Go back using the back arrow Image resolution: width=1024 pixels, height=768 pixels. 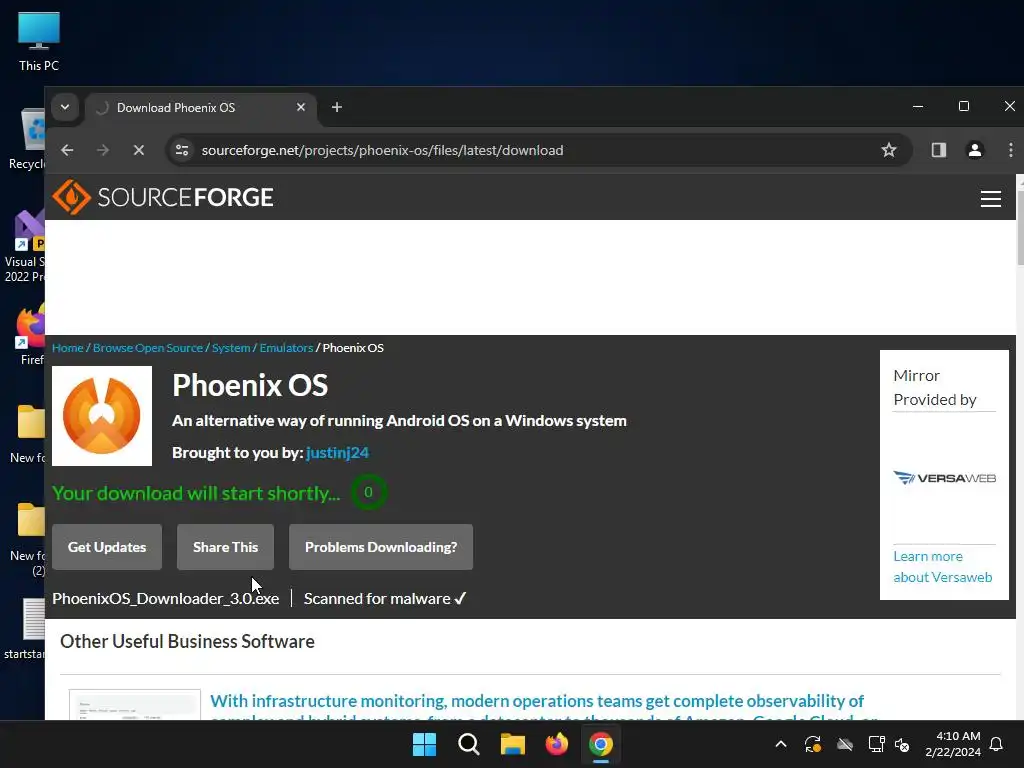67,150
